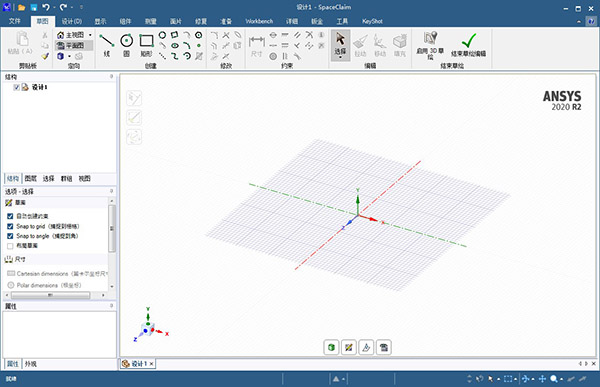Close the 设计1 document tab
600x387 pixels.
pos(152,364)
